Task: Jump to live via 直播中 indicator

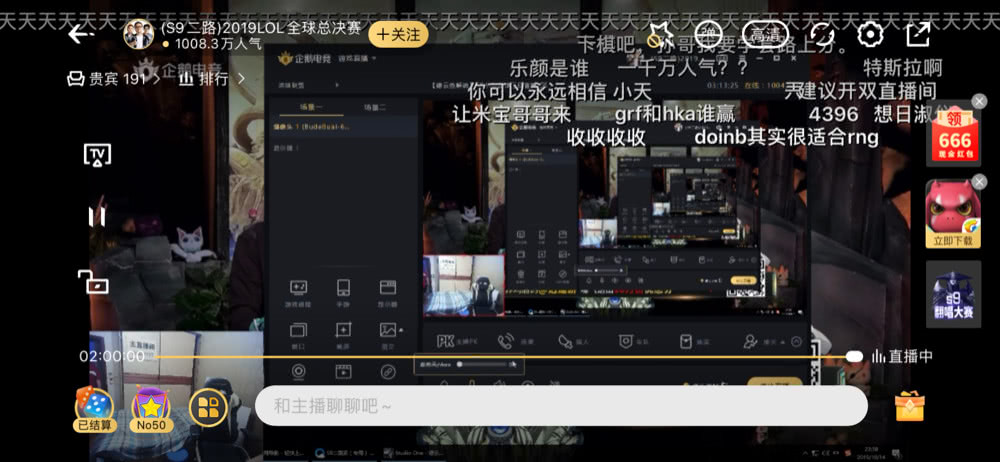Action: click(902, 357)
